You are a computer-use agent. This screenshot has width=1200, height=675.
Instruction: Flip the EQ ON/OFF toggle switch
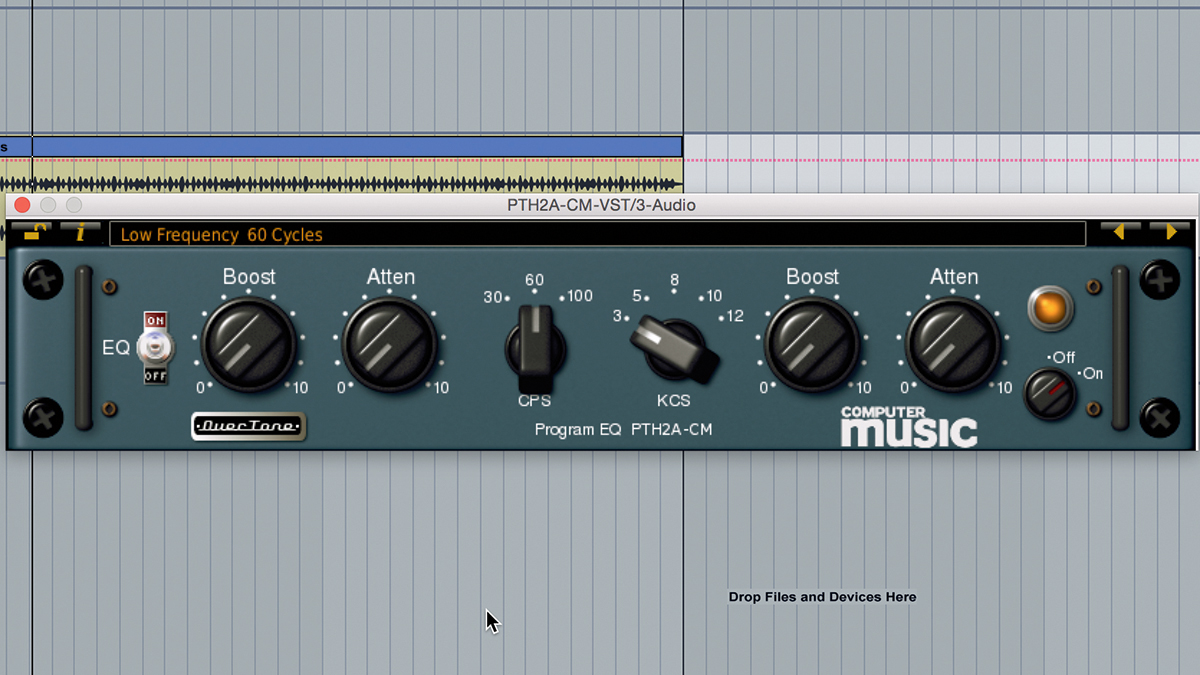tap(155, 347)
